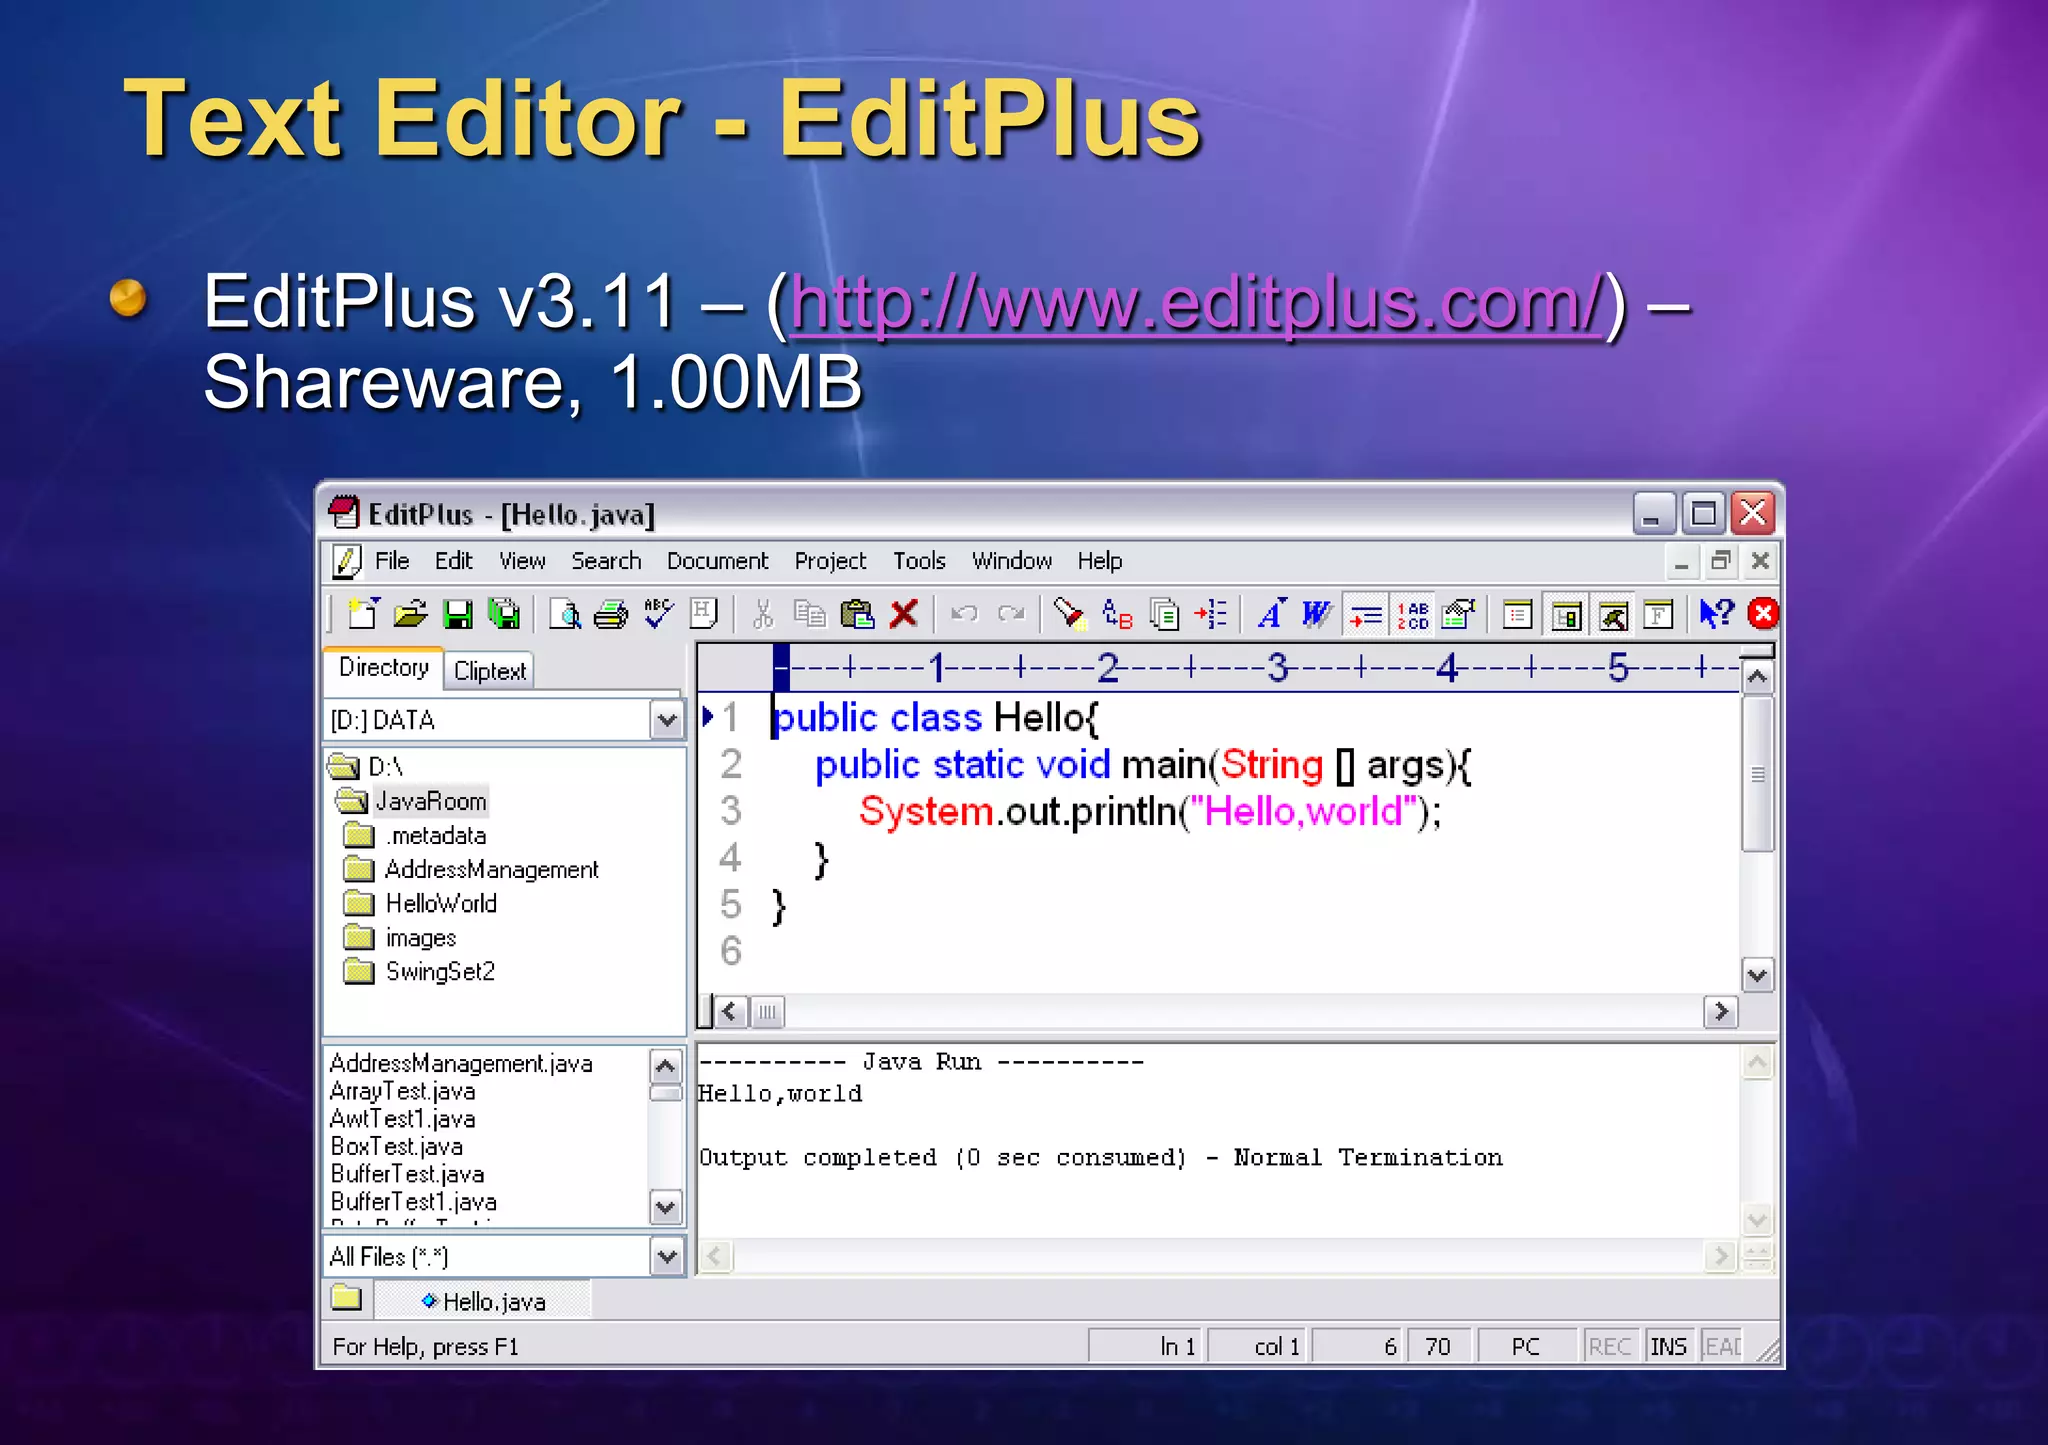Open Find with the flashlight icon
This screenshot has height=1445, width=2048.
[1069, 613]
